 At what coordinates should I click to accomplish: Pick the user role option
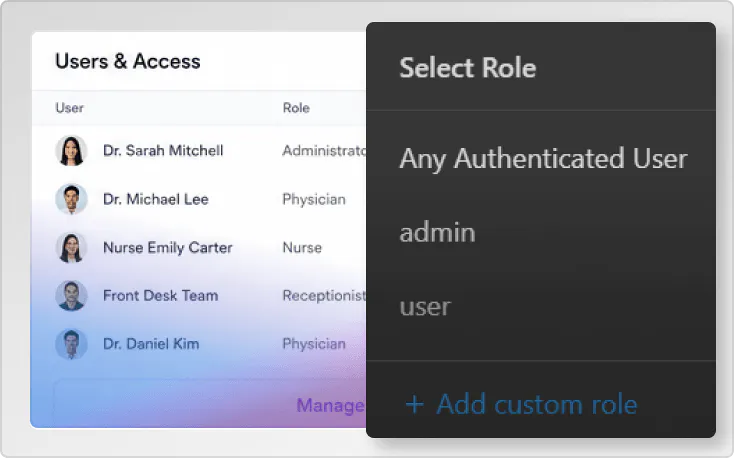point(425,307)
